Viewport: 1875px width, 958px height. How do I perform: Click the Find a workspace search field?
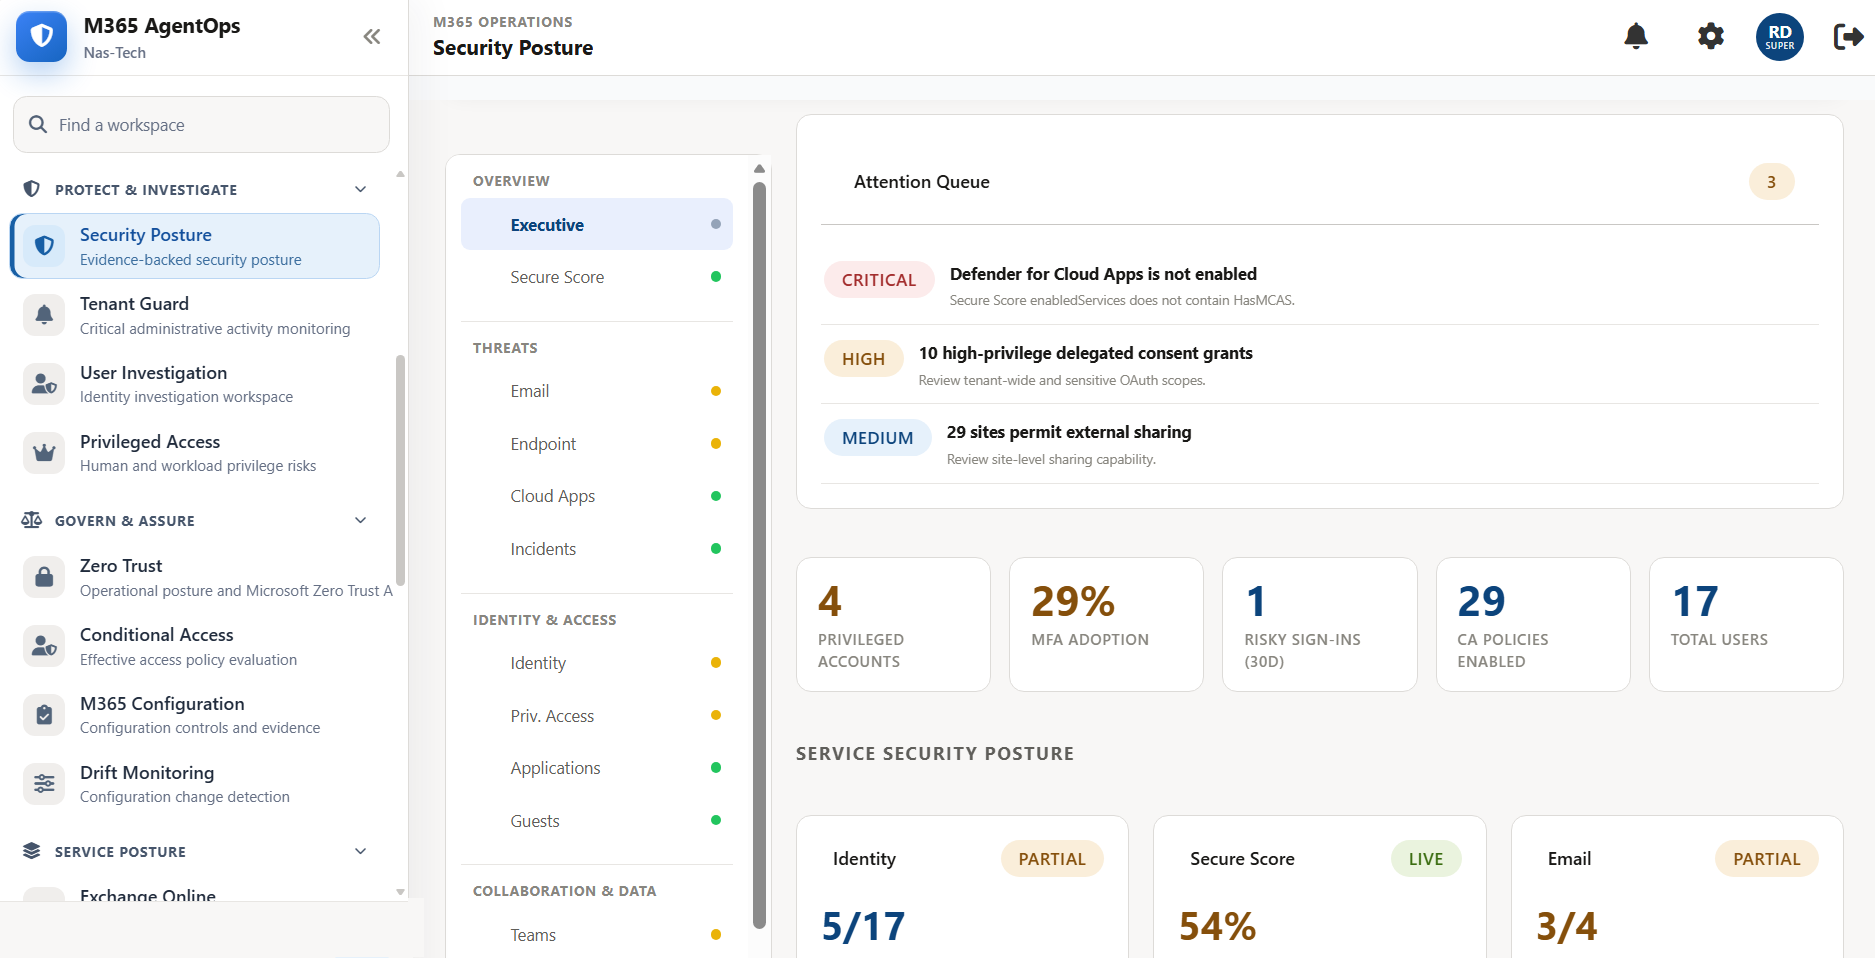(x=201, y=124)
